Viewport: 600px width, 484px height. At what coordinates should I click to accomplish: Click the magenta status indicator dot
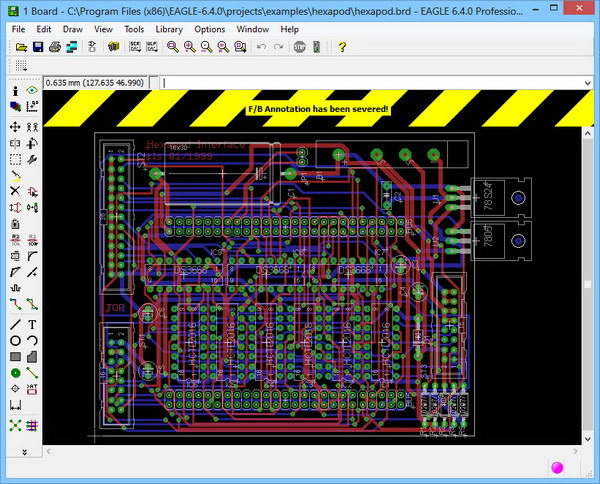557,468
